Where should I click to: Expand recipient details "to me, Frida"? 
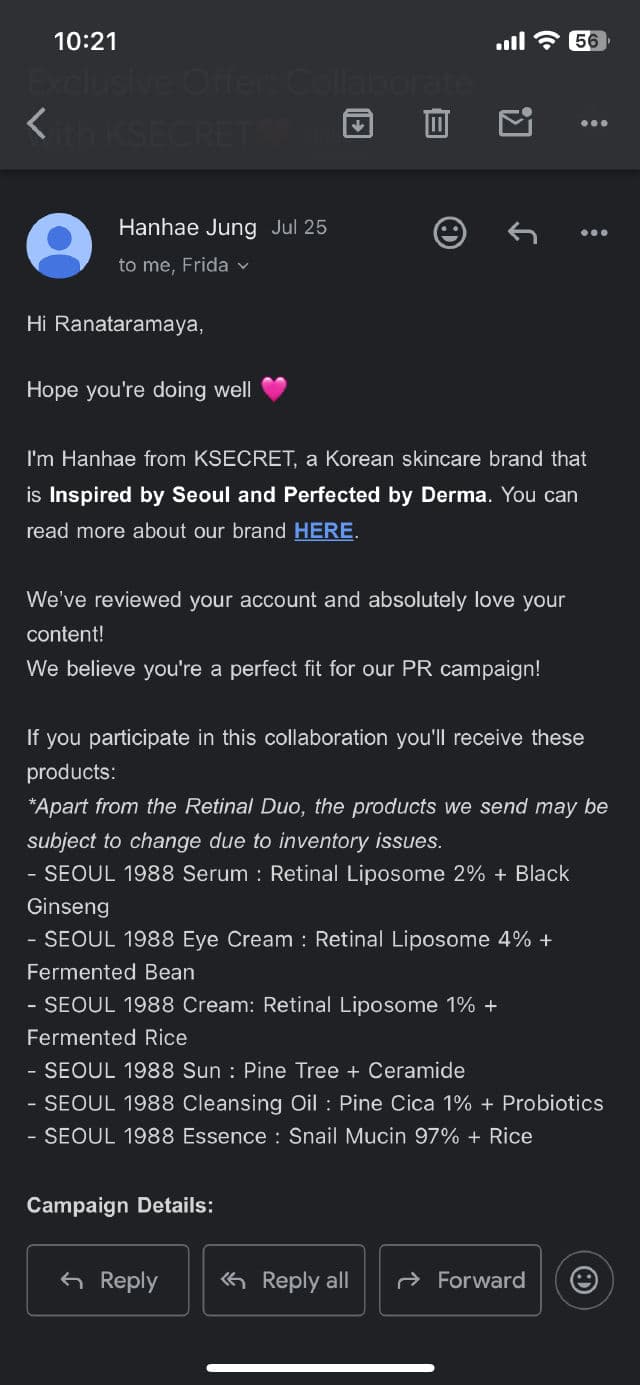point(183,265)
